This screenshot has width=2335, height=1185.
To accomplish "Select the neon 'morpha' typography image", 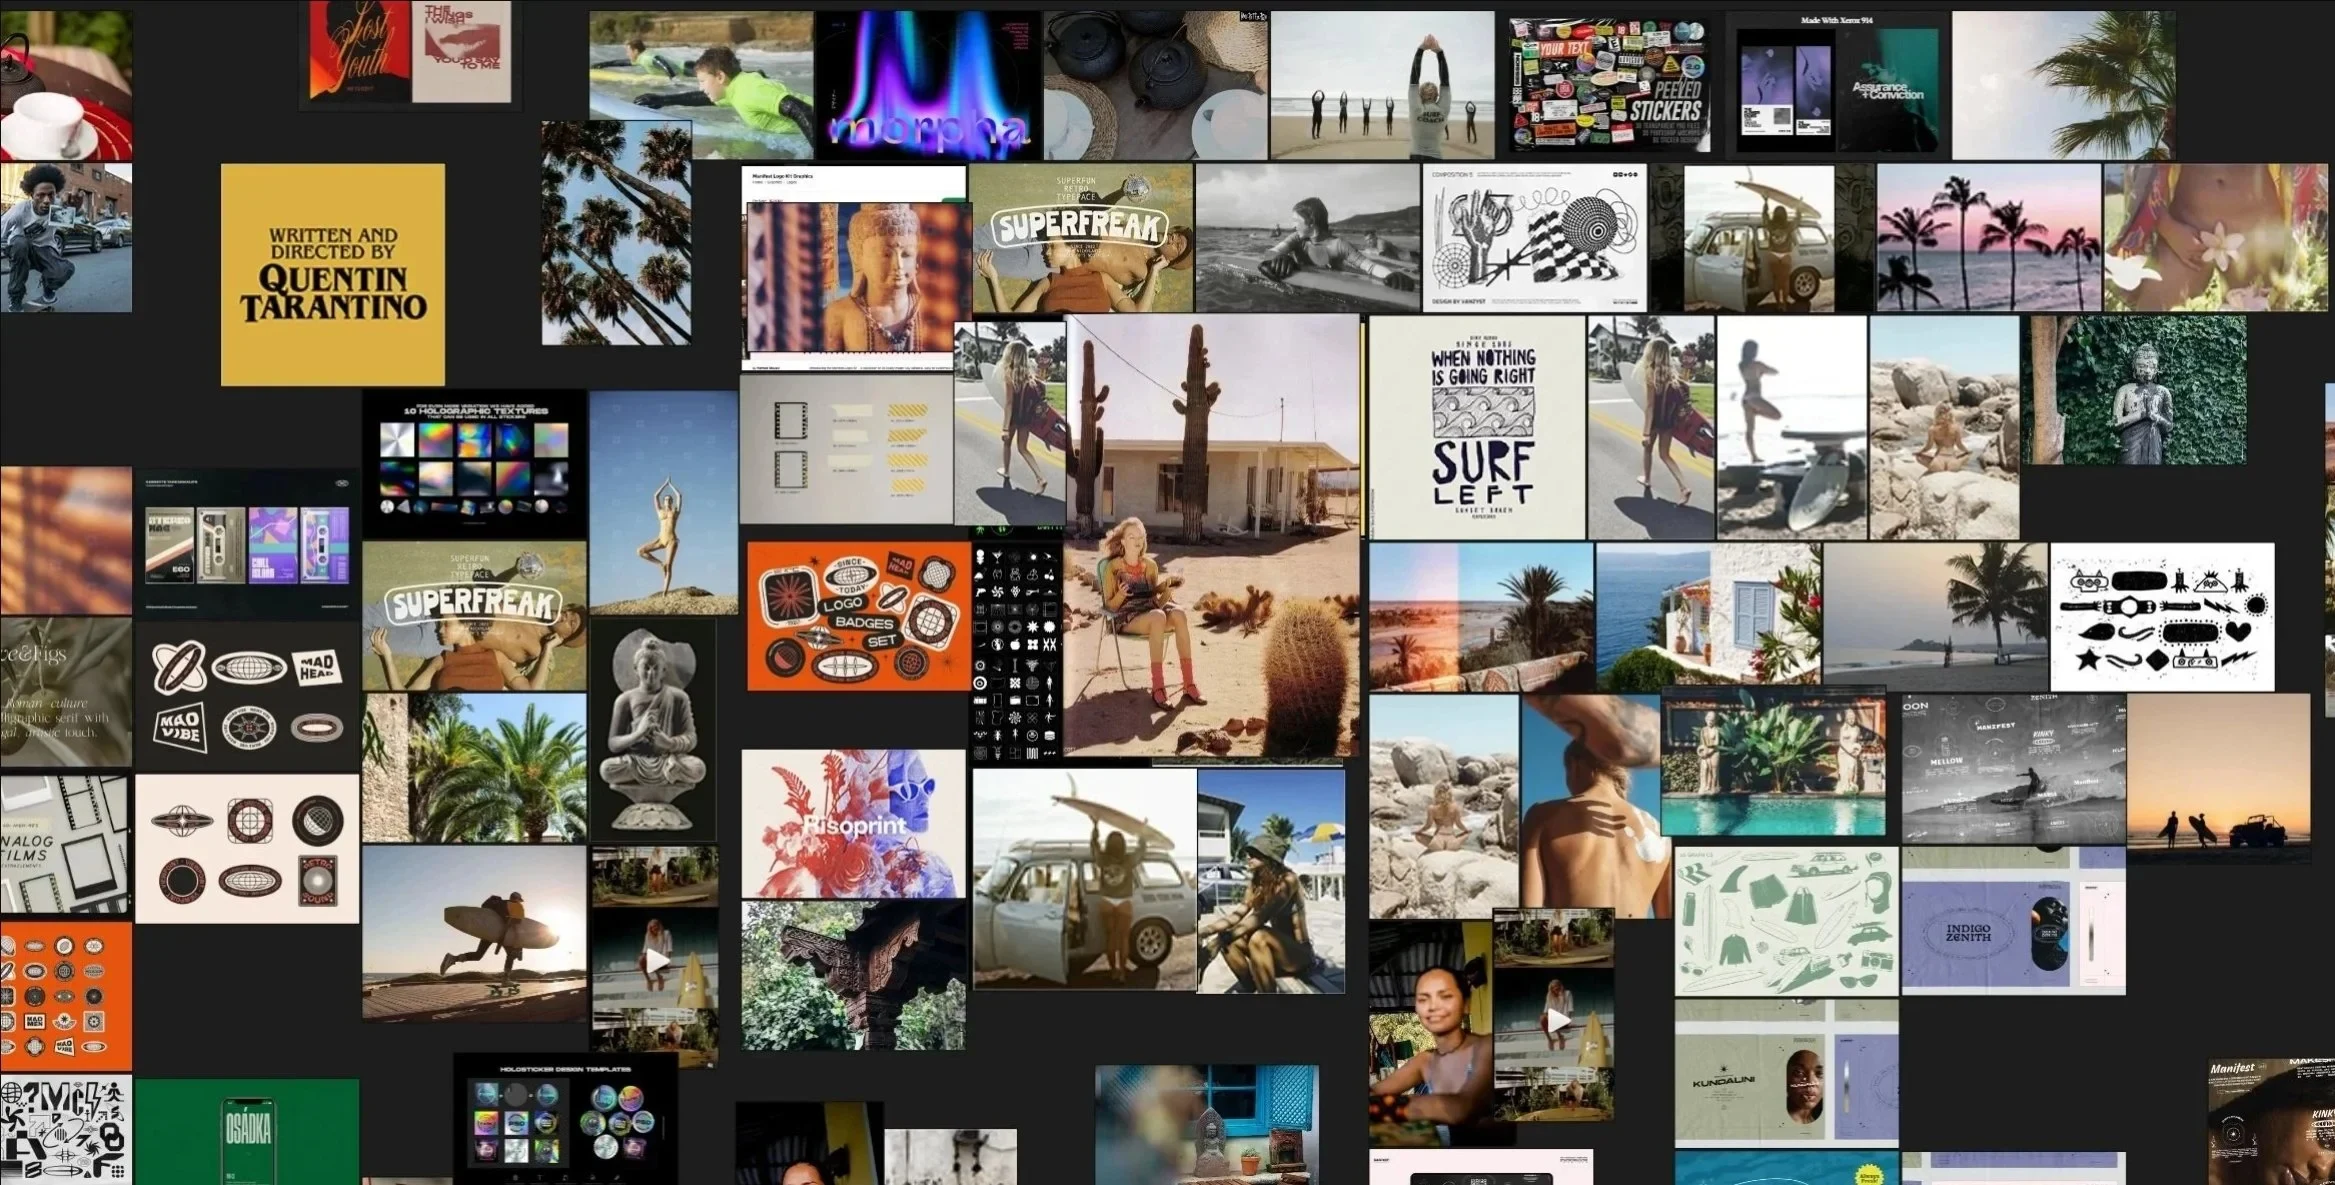I will [927, 86].
